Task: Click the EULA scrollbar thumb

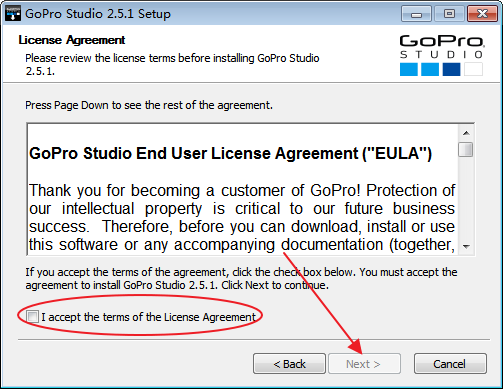Action: click(466, 149)
